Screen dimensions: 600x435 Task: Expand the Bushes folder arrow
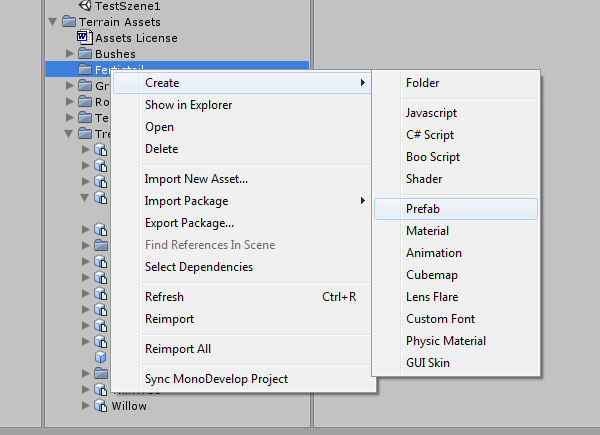pyautogui.click(x=69, y=54)
